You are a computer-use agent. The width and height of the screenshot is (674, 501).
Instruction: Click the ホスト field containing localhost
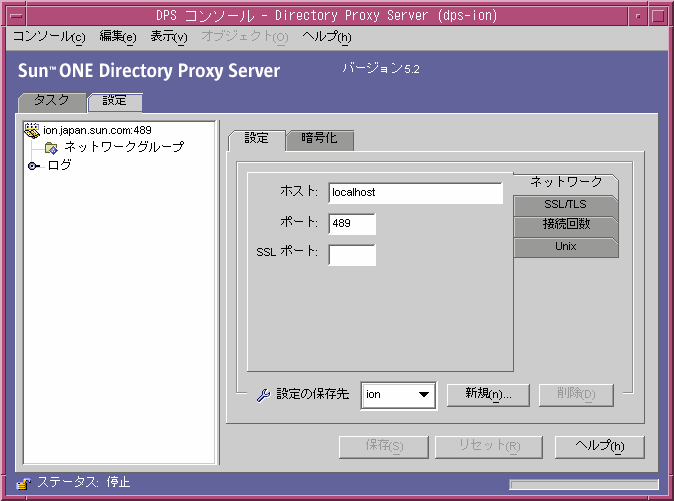pyautogui.click(x=415, y=193)
